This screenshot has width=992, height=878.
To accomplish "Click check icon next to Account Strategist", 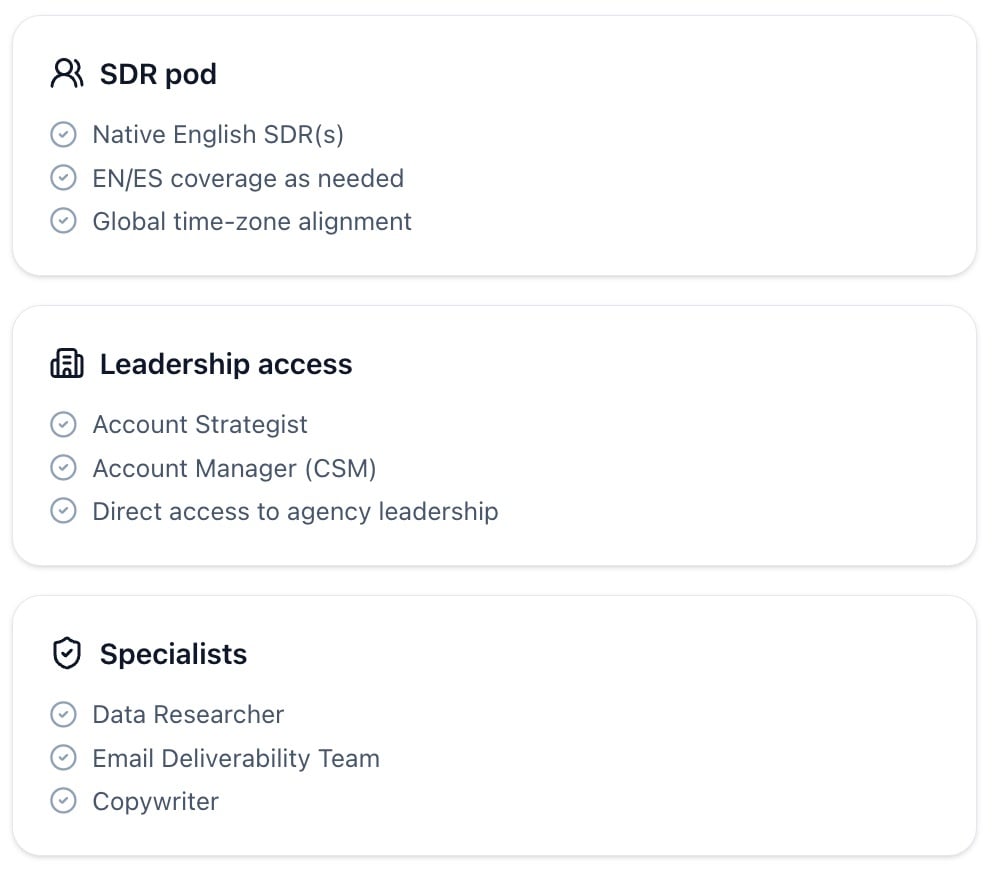I will tap(63, 424).
